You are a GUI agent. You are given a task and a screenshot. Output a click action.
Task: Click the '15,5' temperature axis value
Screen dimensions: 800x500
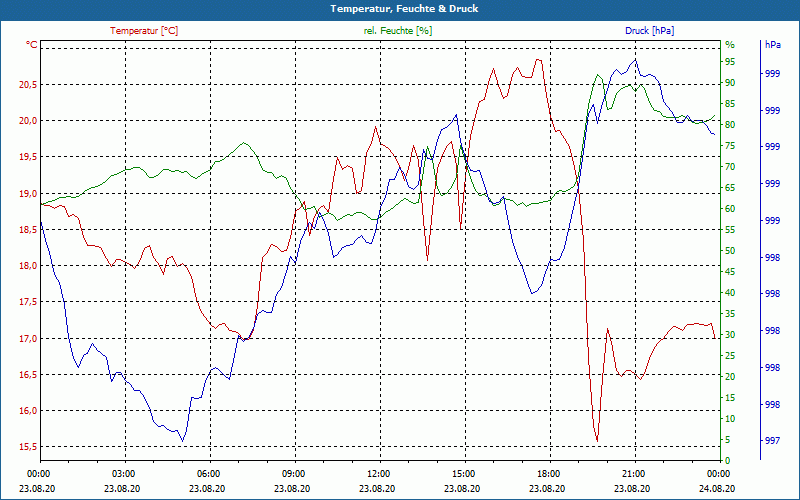tap(28, 447)
